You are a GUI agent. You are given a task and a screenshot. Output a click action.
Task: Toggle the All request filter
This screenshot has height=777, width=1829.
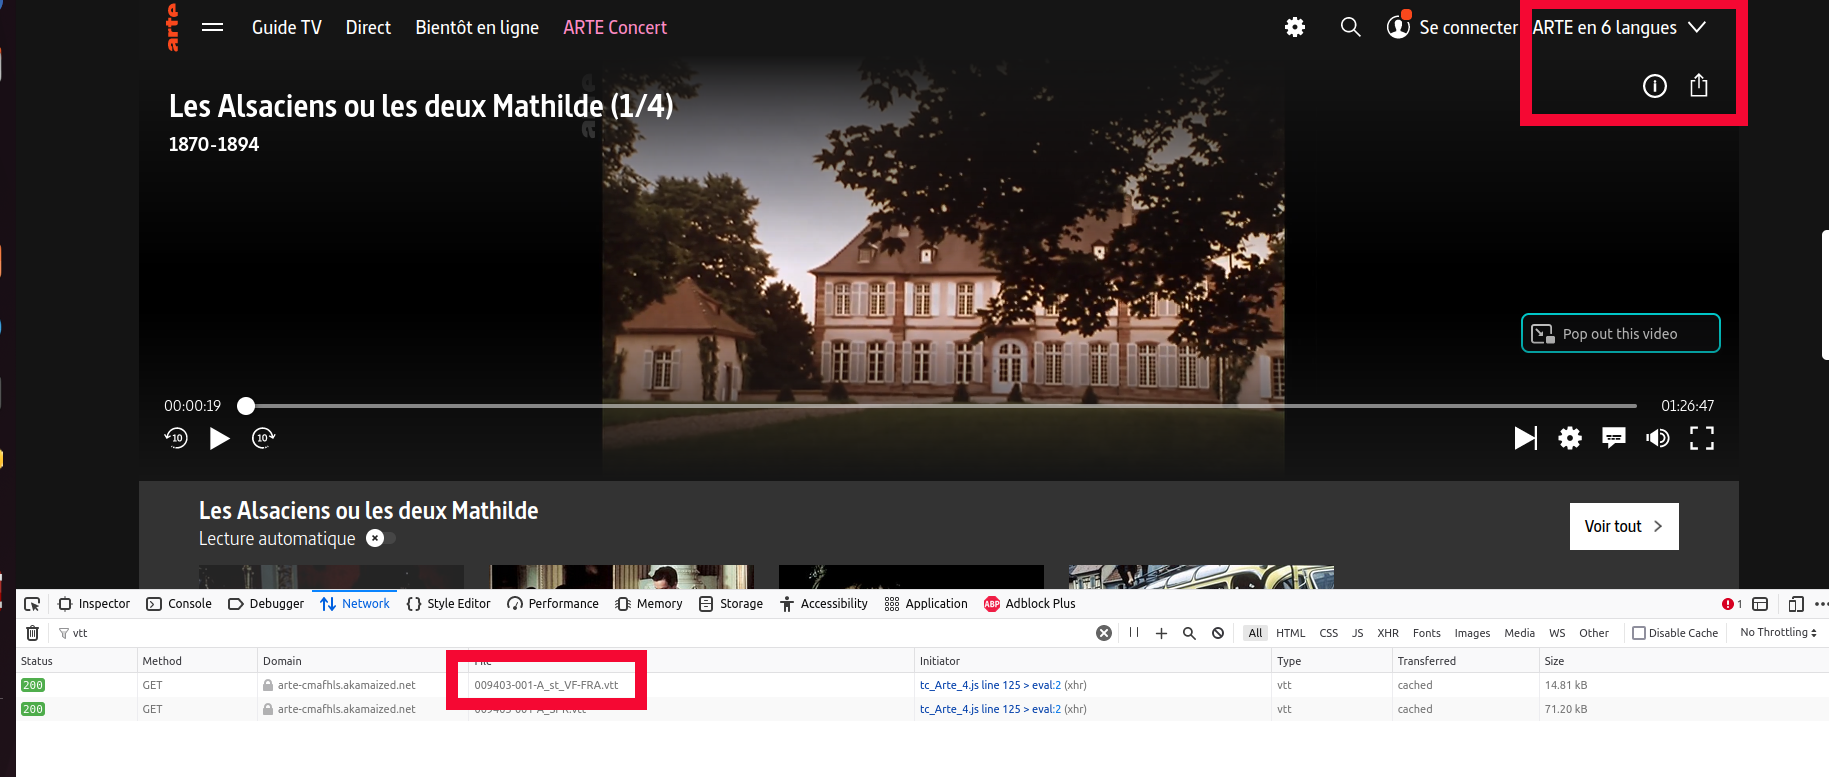(x=1255, y=633)
